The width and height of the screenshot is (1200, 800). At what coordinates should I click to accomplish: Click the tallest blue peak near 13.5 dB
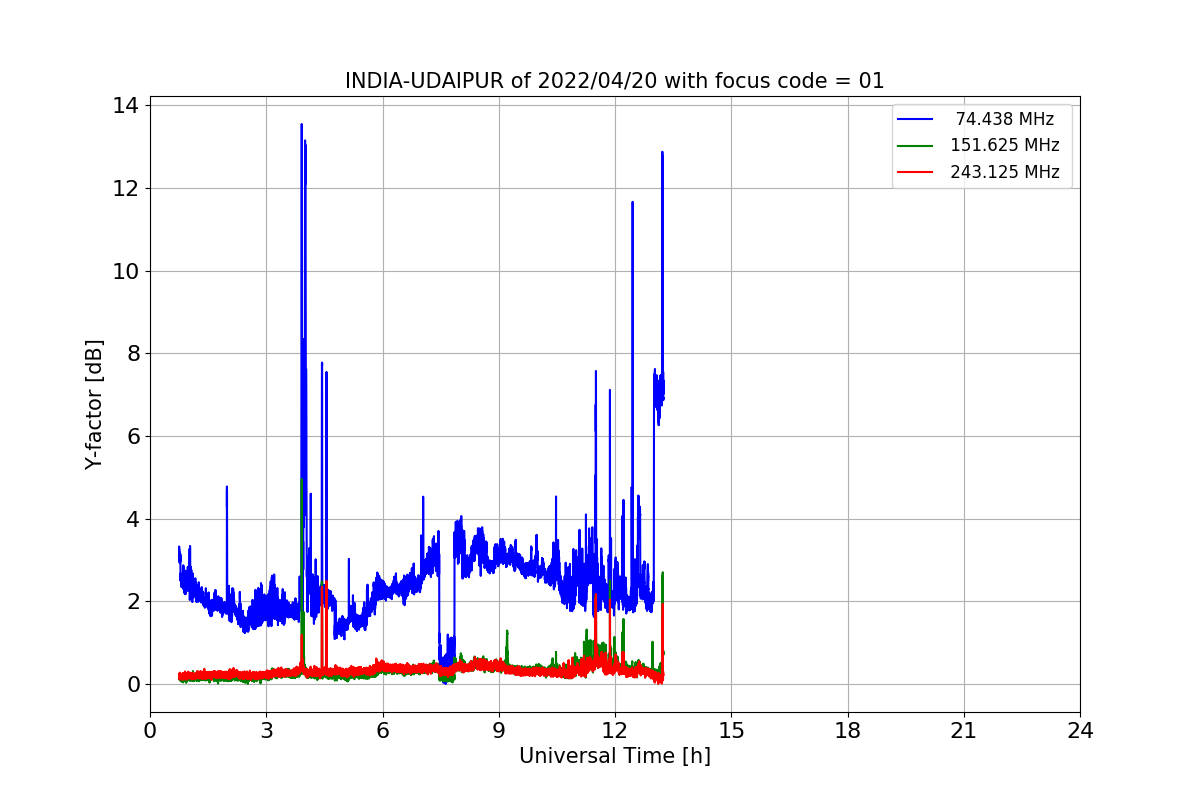[301, 127]
